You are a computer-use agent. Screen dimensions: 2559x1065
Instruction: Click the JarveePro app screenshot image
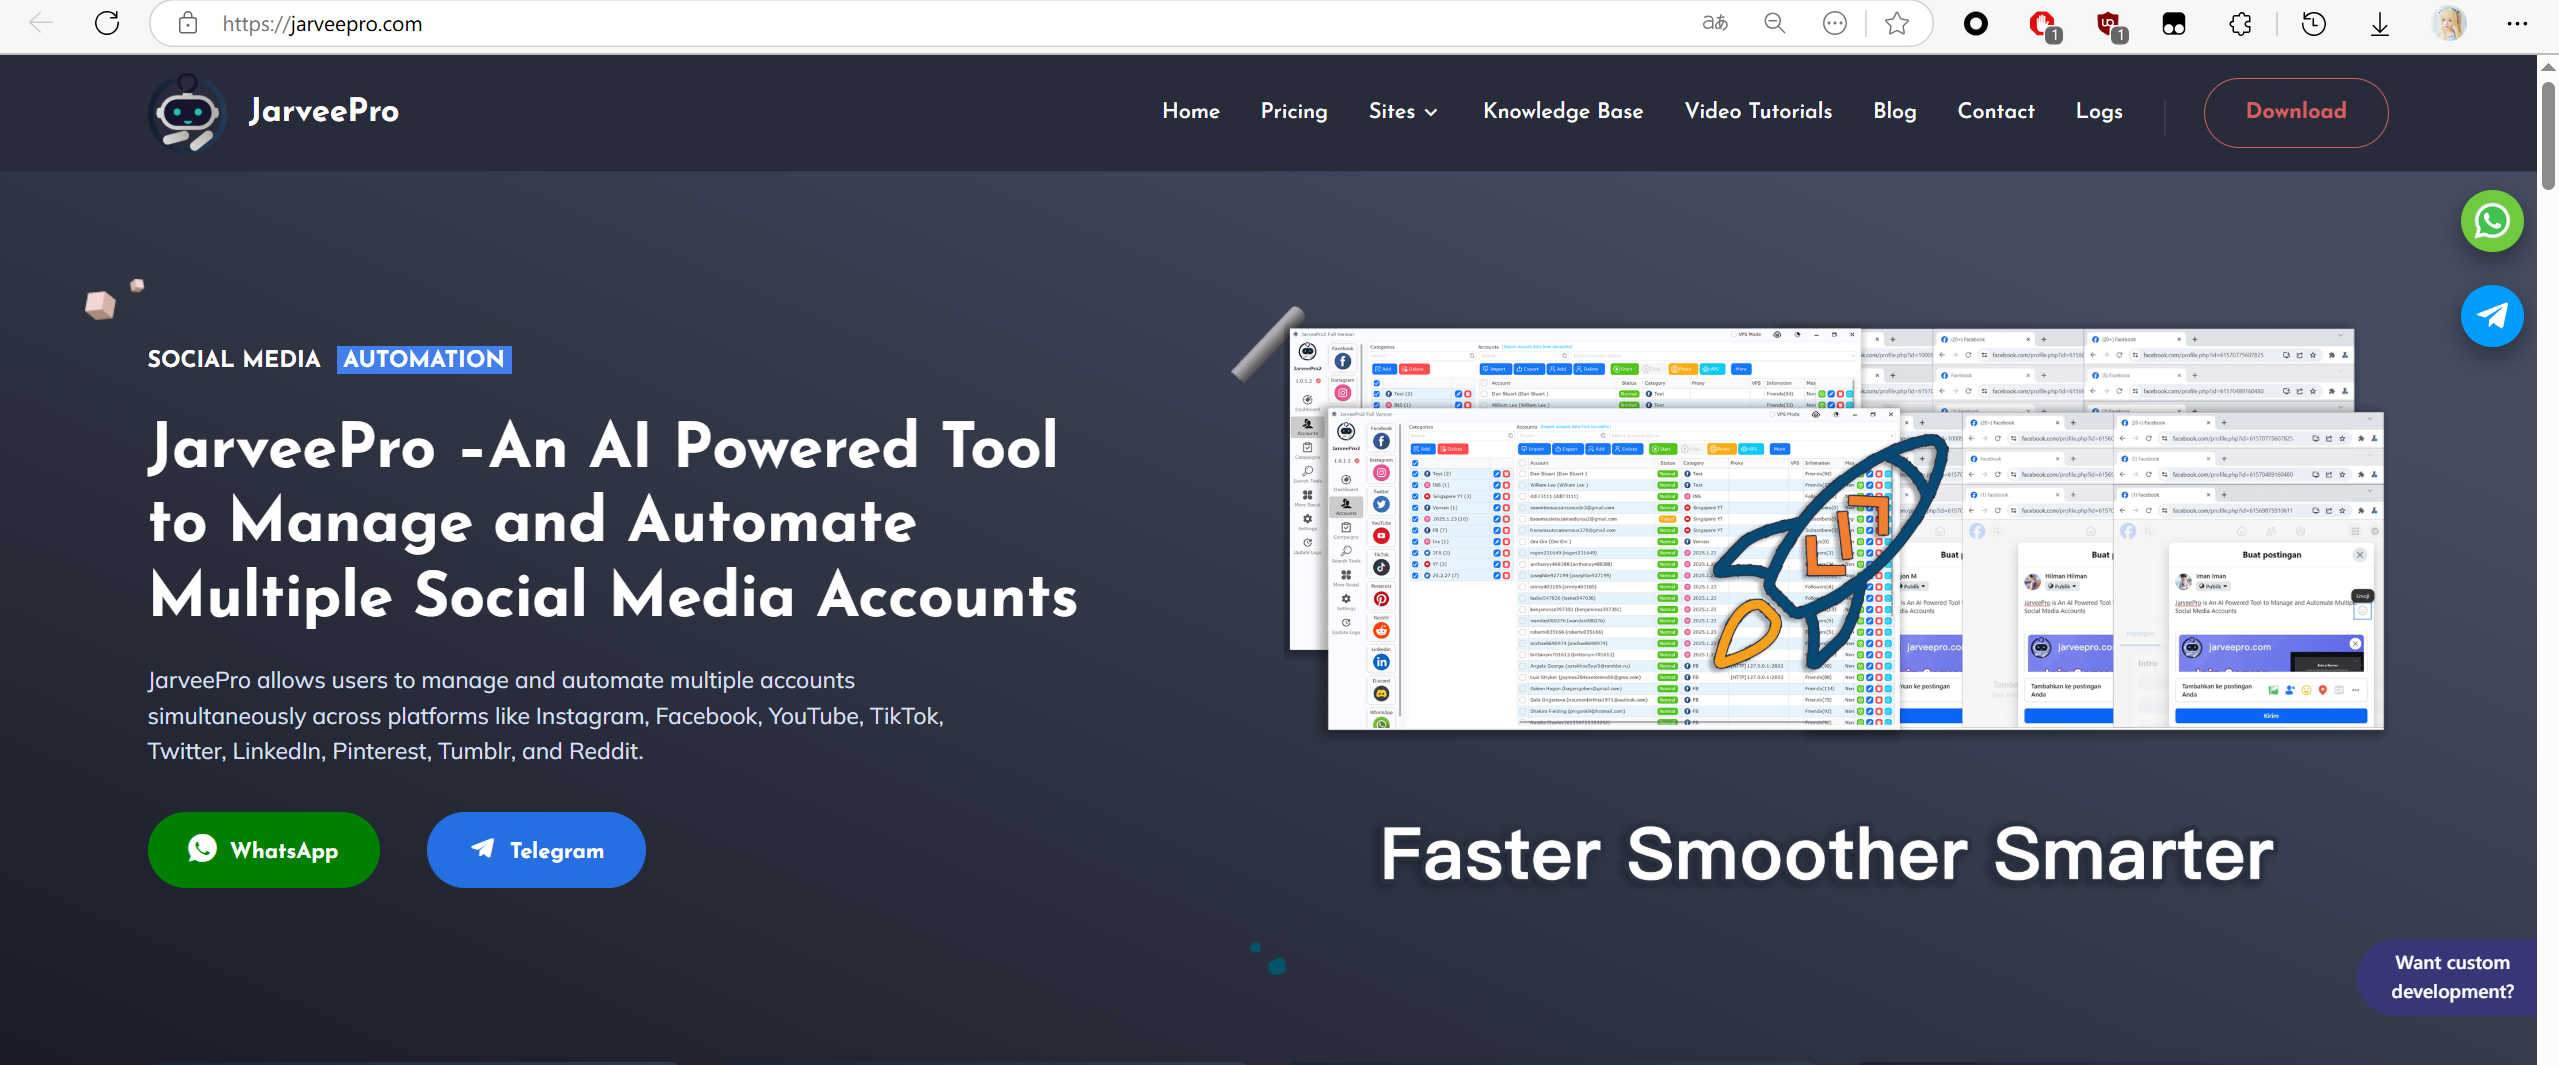(1836, 530)
